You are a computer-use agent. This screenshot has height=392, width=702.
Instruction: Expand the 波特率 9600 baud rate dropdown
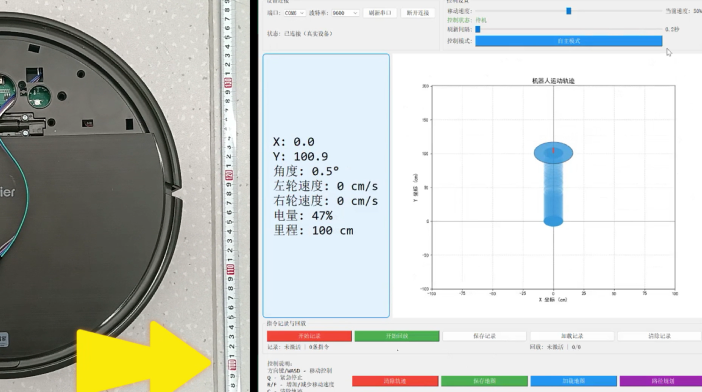(345, 13)
